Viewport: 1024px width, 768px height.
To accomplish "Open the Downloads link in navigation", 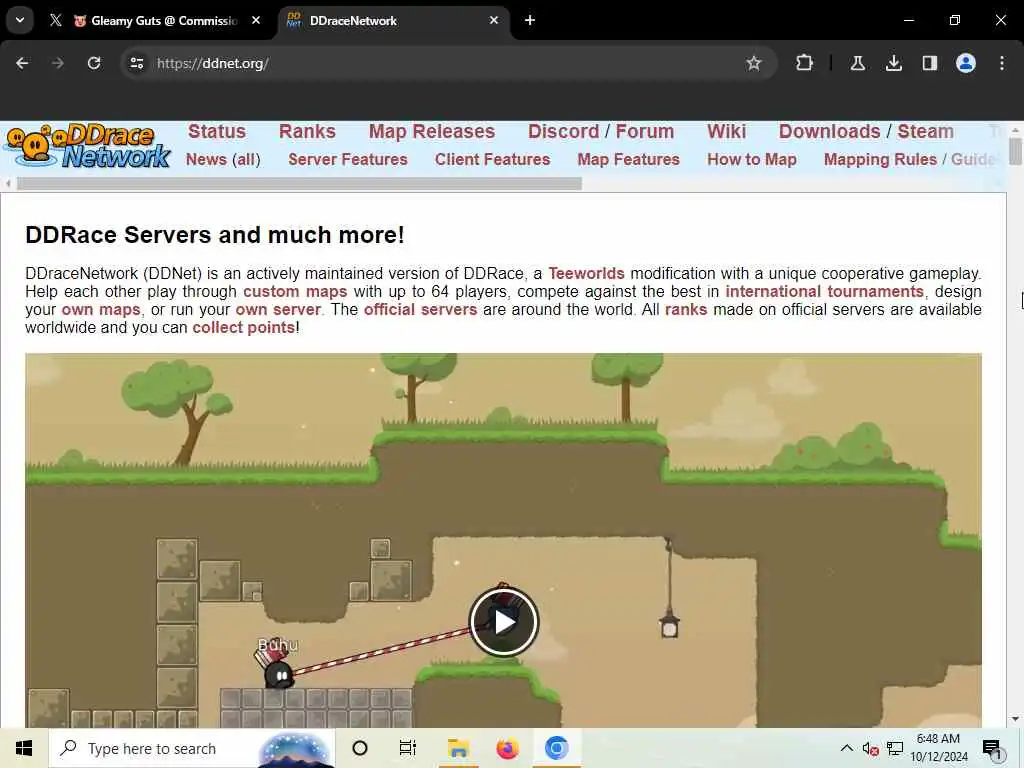I will pyautogui.click(x=829, y=131).
